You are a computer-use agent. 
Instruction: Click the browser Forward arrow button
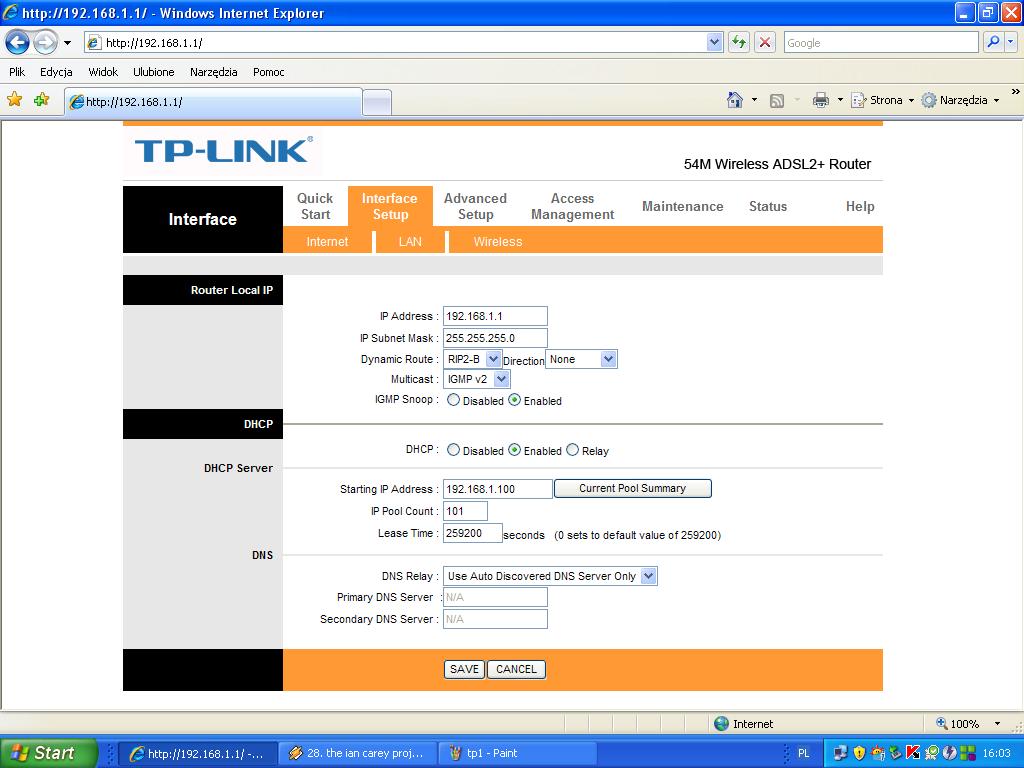click(45, 43)
